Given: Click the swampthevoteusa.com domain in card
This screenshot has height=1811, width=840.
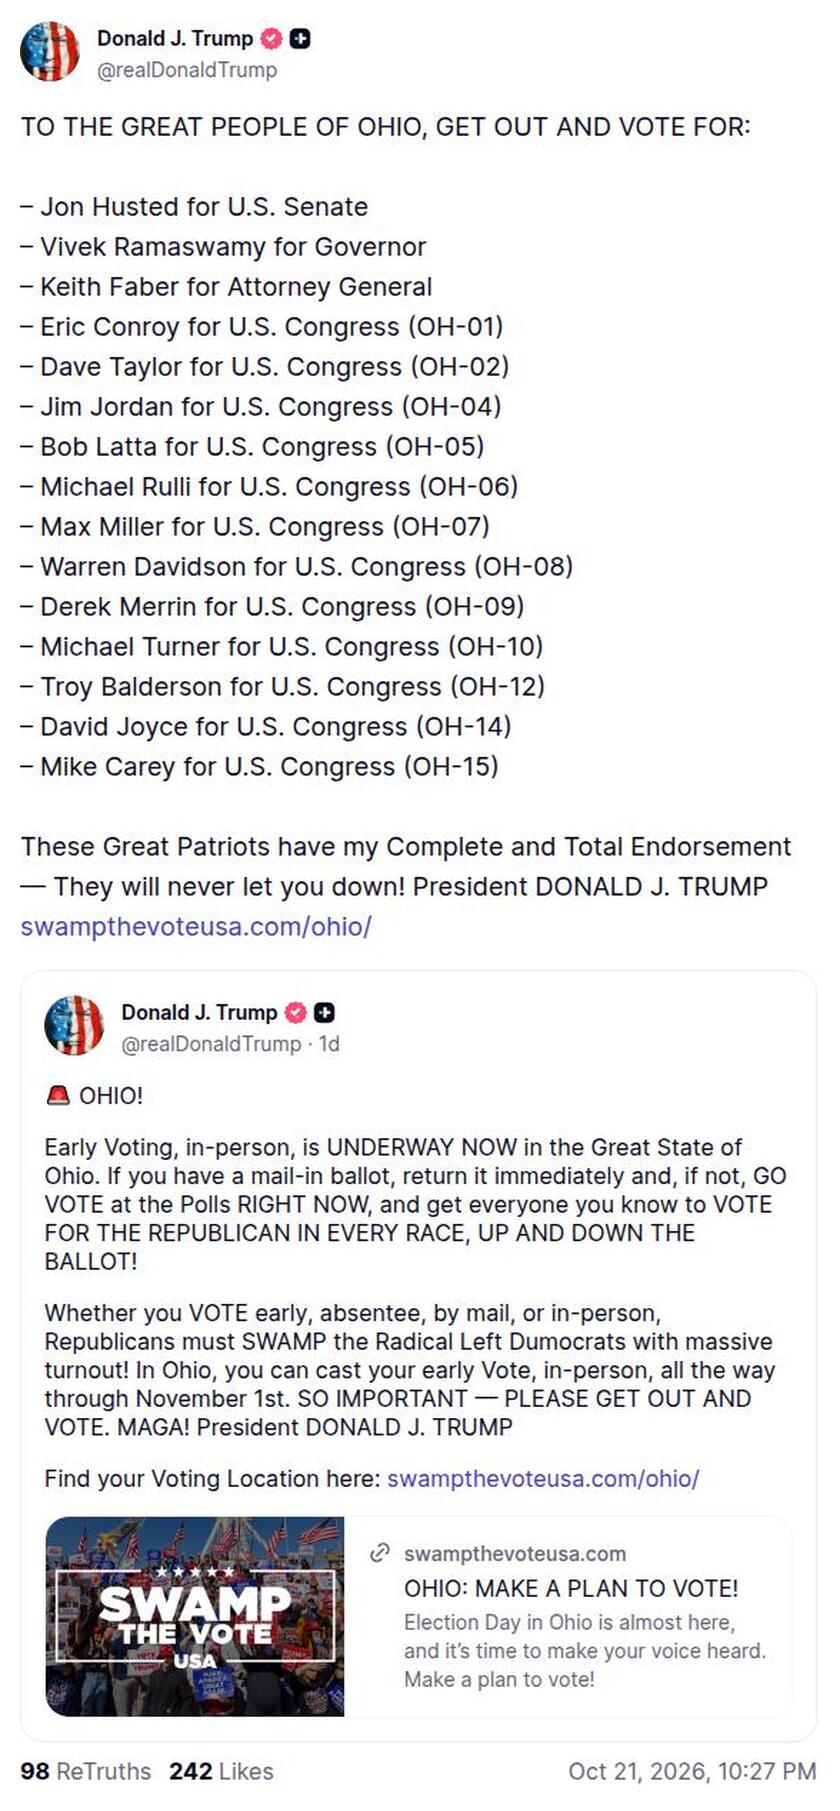Looking at the screenshot, I should (515, 1553).
